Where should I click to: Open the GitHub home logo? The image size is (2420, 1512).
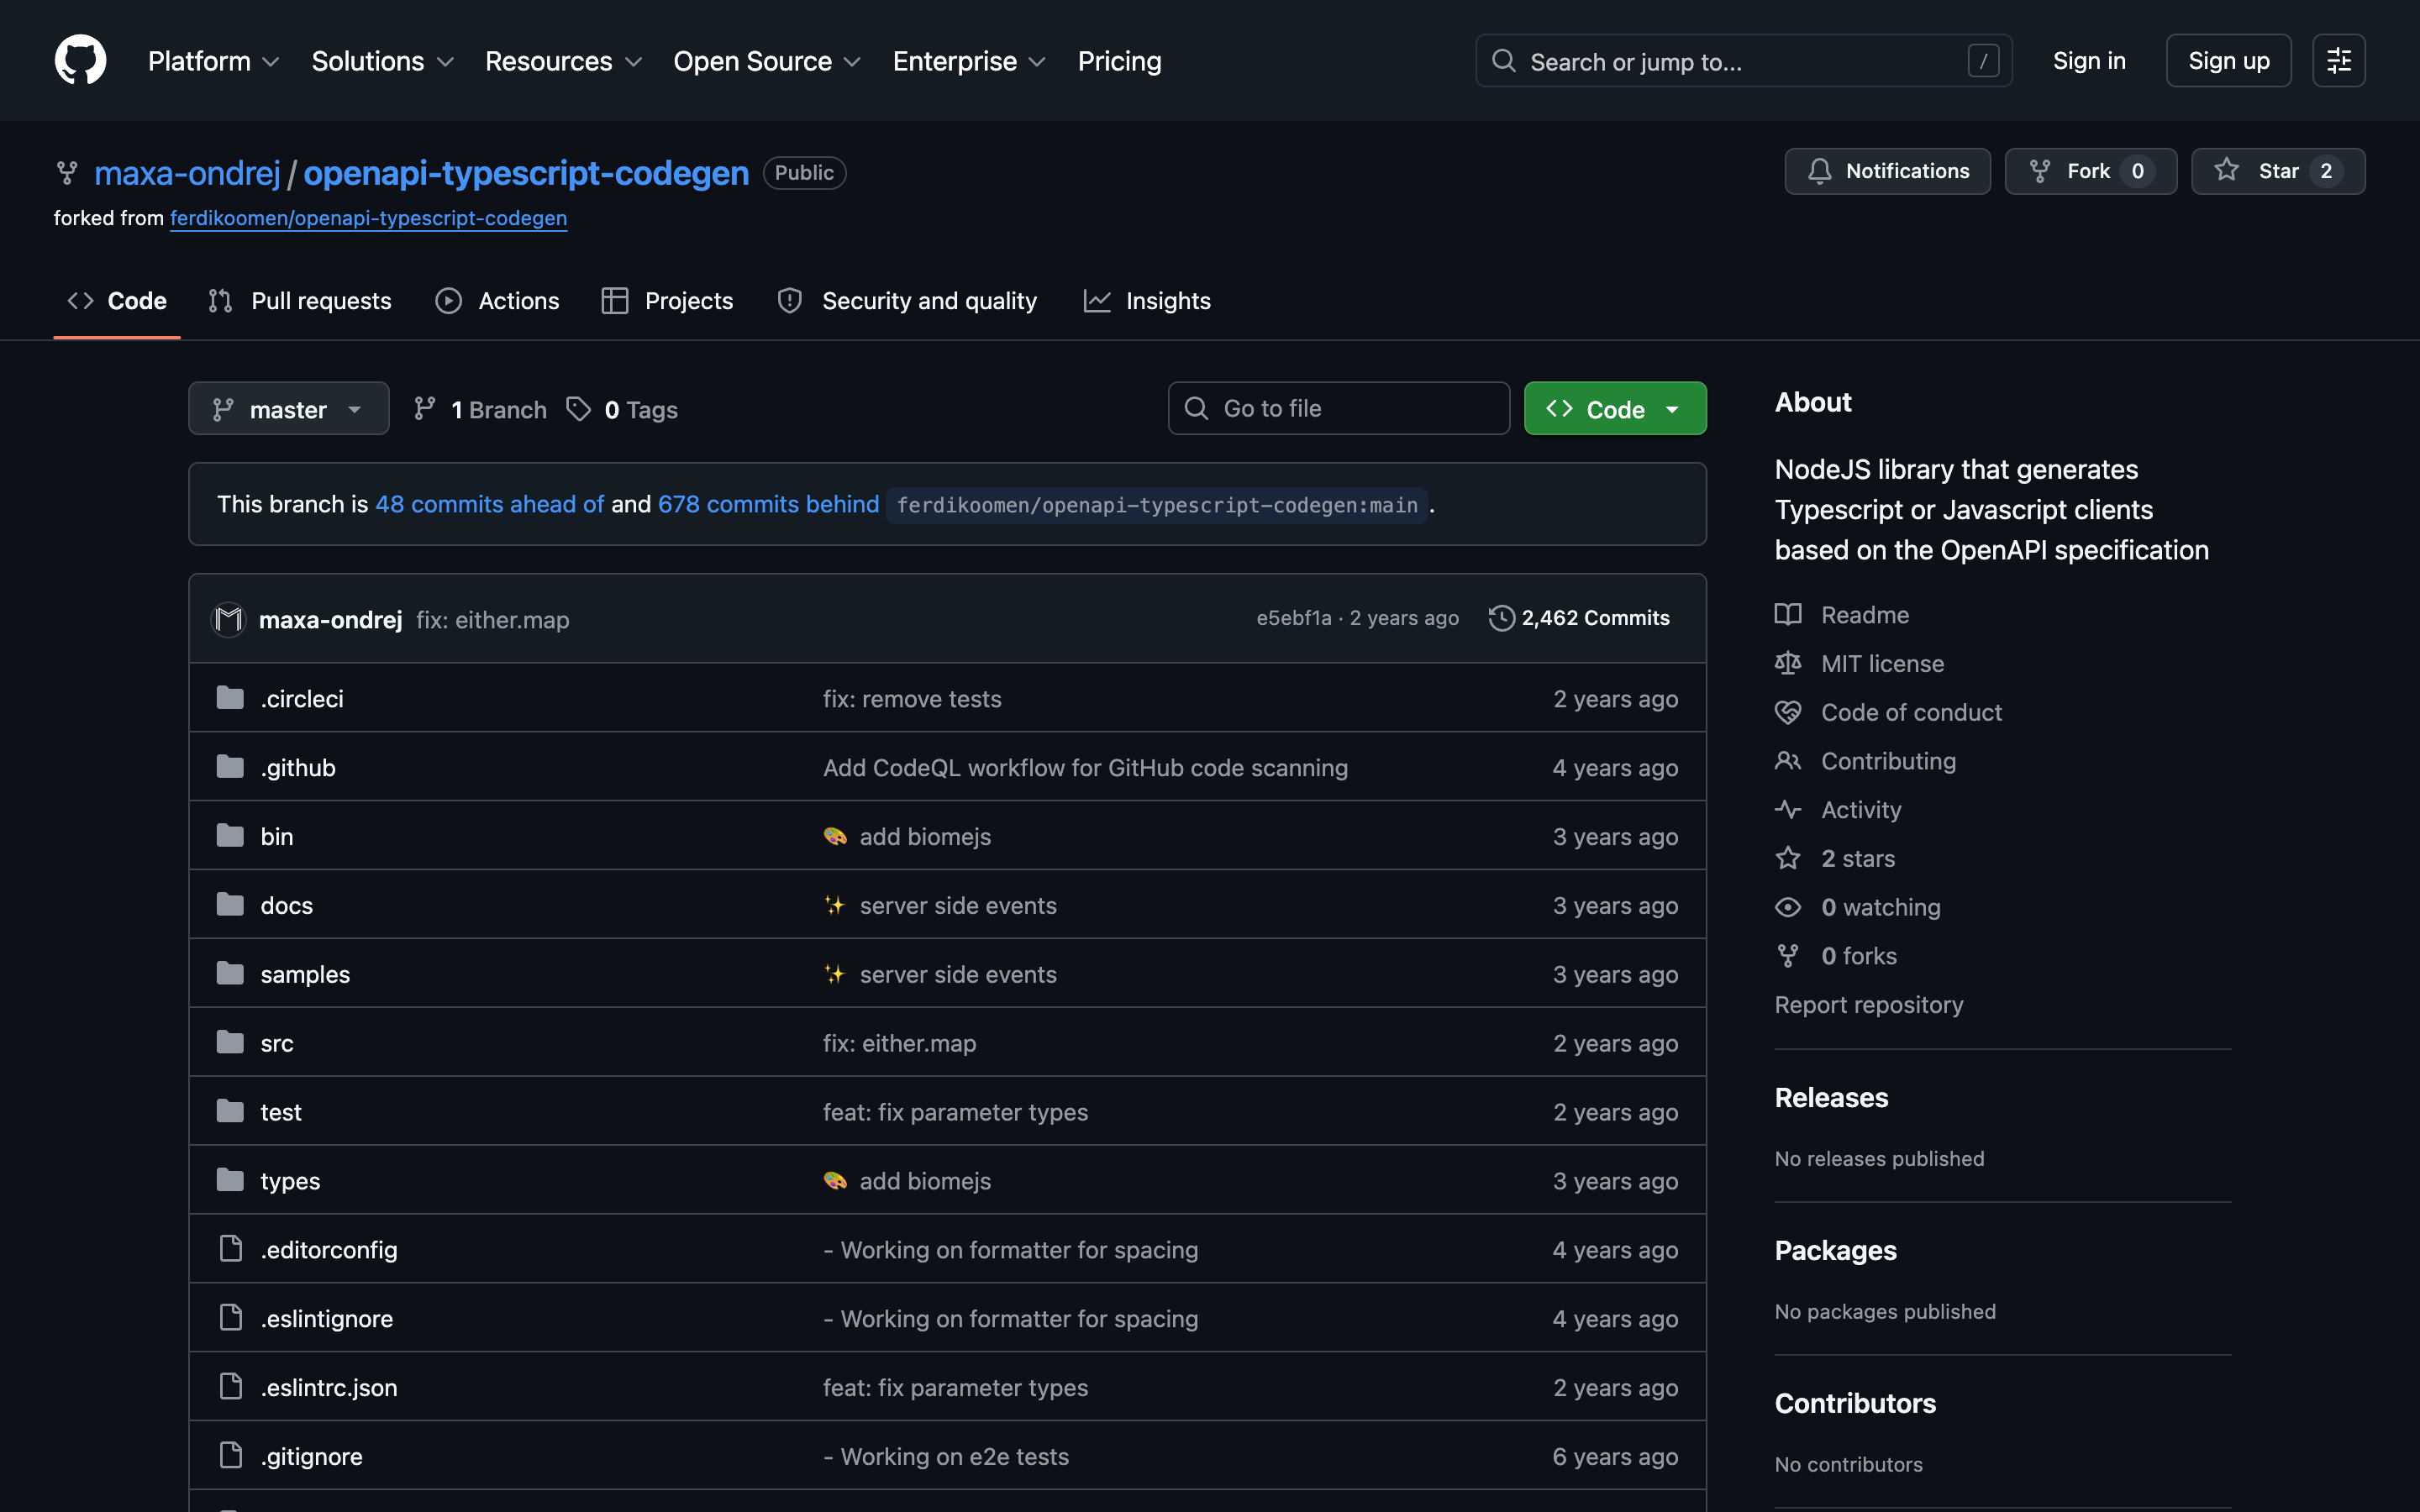(80, 60)
